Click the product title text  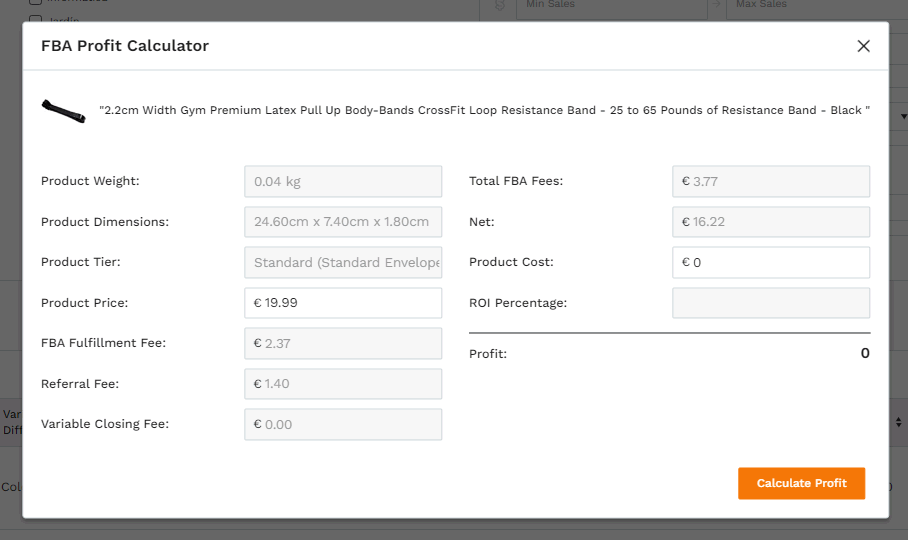pyautogui.click(x=484, y=110)
